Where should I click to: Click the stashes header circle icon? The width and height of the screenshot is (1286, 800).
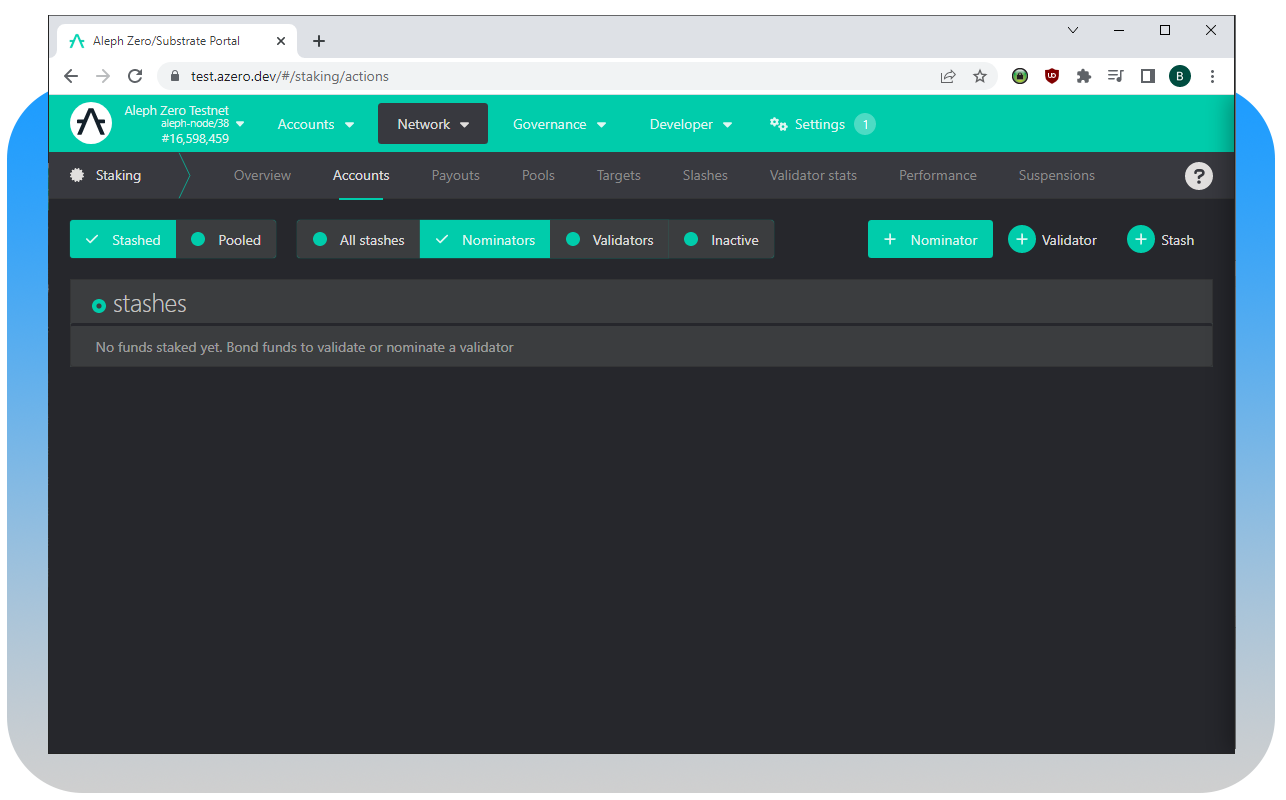click(x=99, y=306)
